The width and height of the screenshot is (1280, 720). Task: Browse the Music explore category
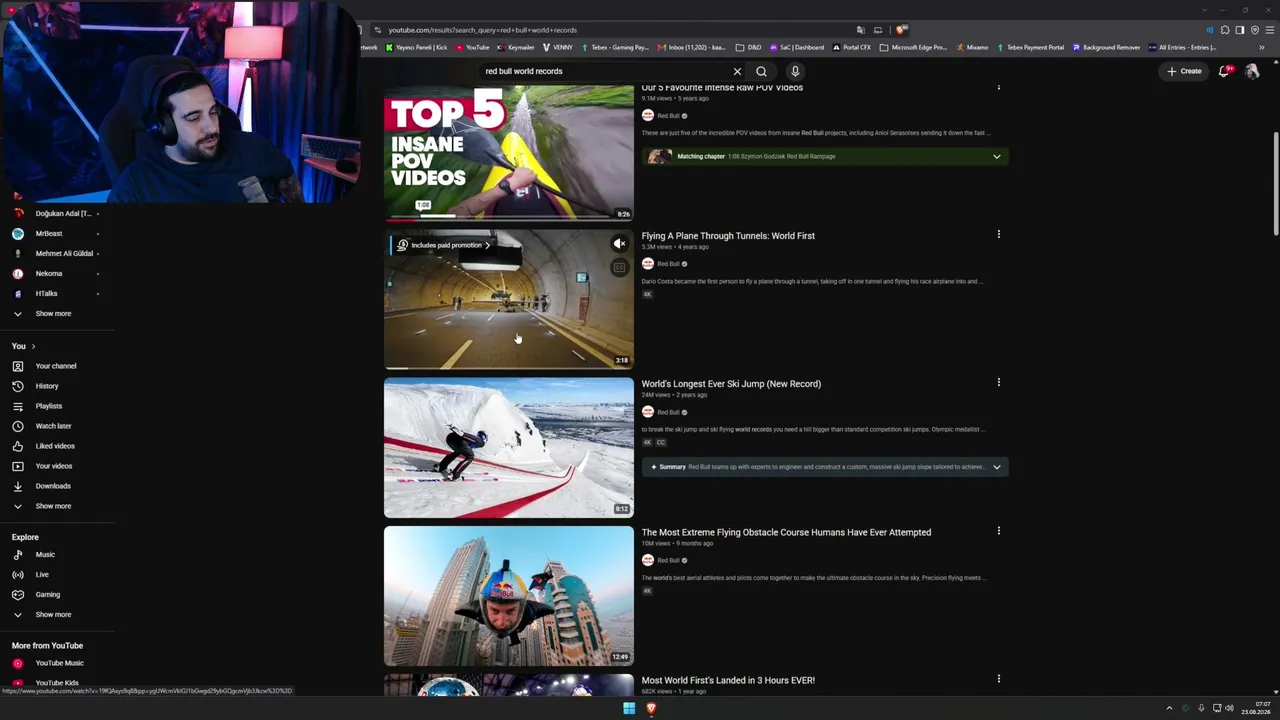[x=45, y=554]
